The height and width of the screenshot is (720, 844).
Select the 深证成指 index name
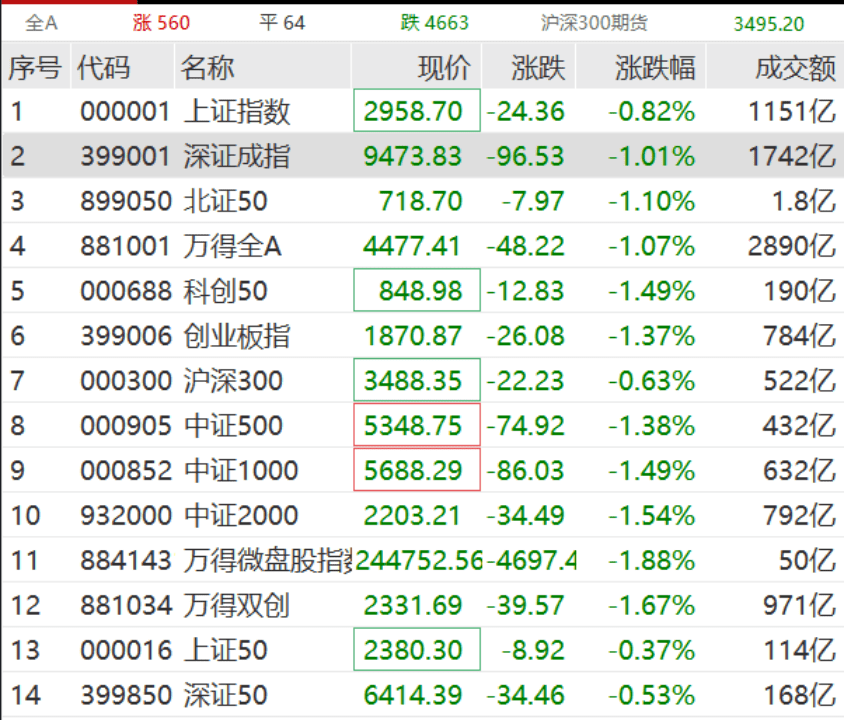pyautogui.click(x=237, y=157)
